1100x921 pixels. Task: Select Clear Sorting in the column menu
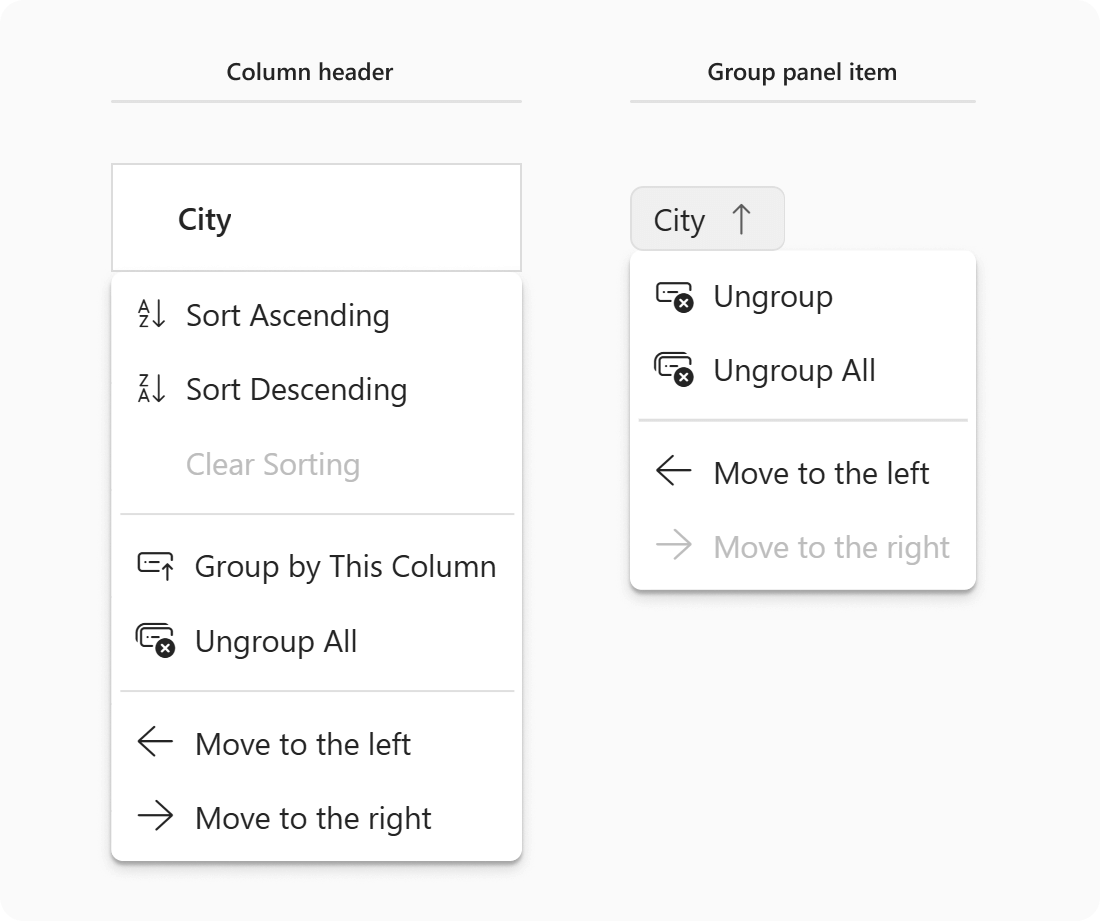(x=272, y=464)
